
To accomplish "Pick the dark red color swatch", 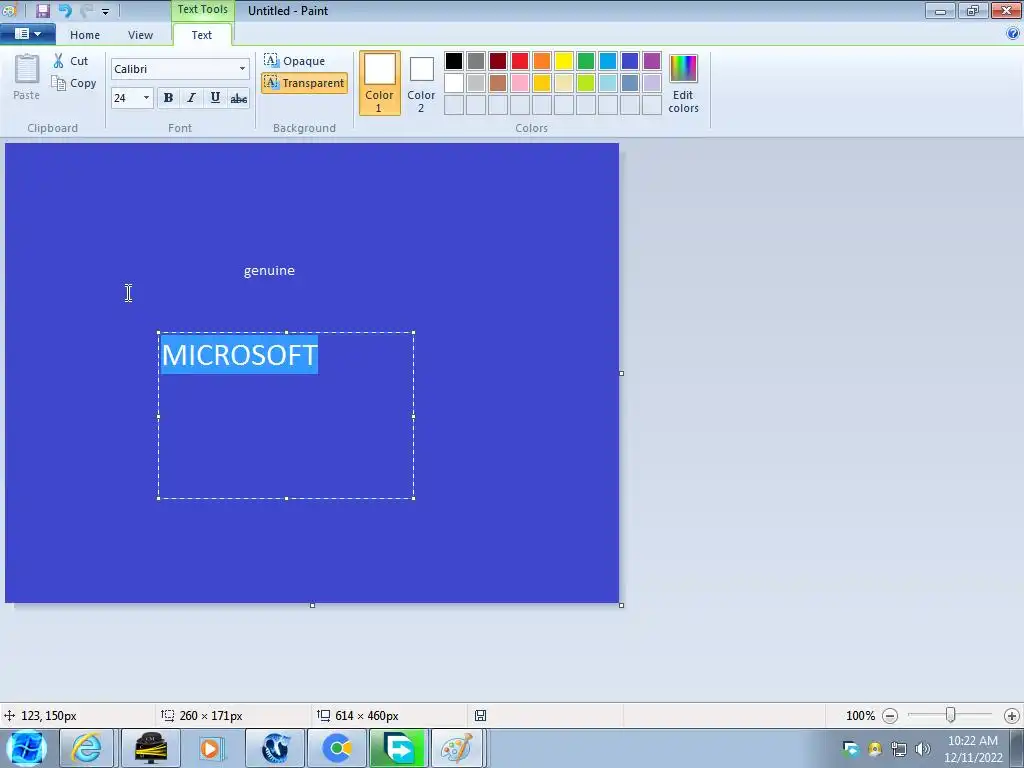I will pyautogui.click(x=498, y=61).
